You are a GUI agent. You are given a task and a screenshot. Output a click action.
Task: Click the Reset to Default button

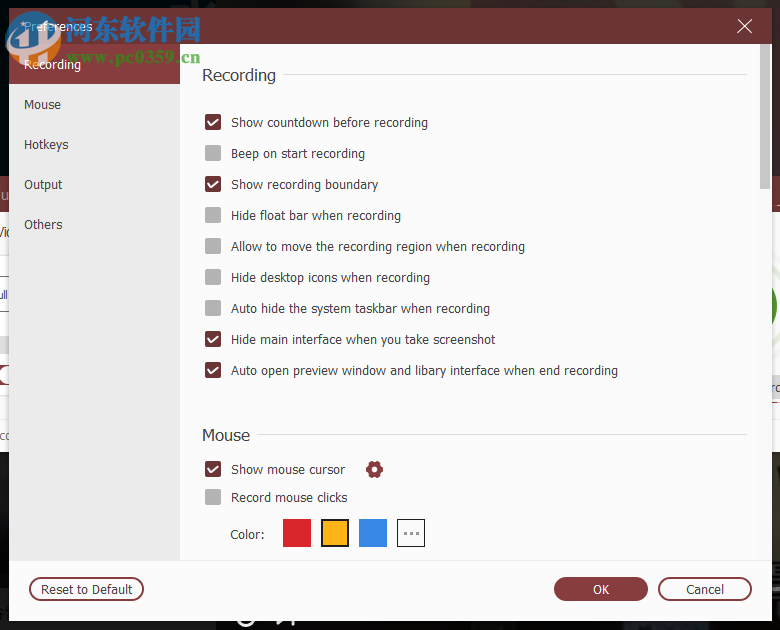coord(87,589)
